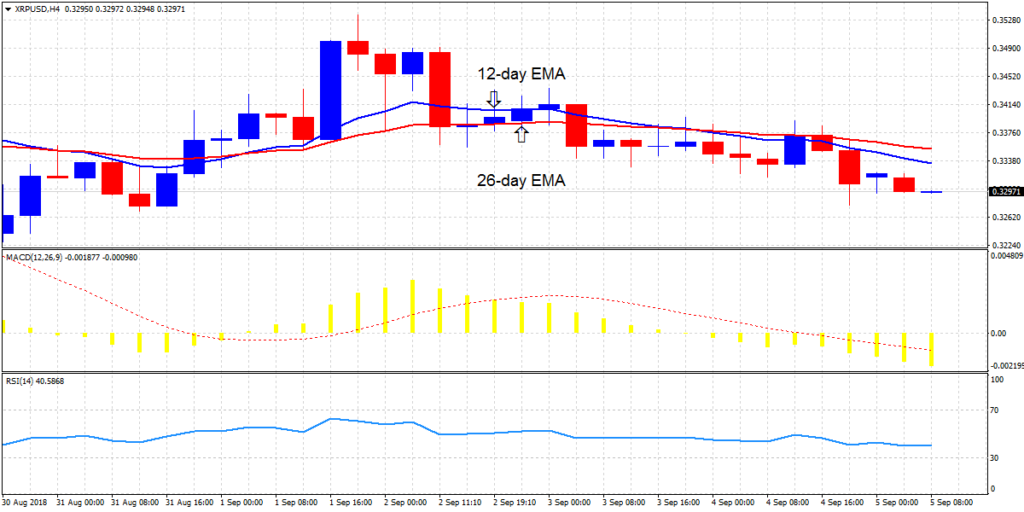Click the up arrow above 26-day EMA label
The image size is (1024, 512).
point(521,133)
